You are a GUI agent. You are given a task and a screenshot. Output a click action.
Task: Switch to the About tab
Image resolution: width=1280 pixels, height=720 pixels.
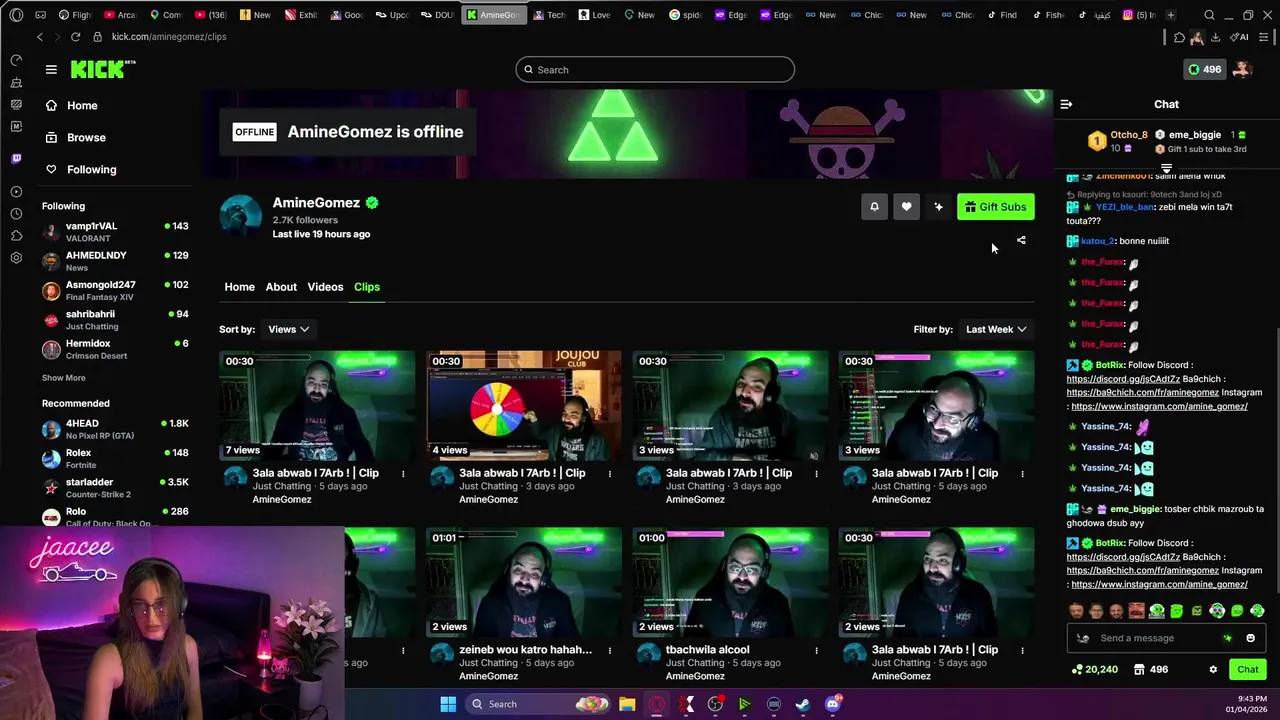click(x=281, y=287)
